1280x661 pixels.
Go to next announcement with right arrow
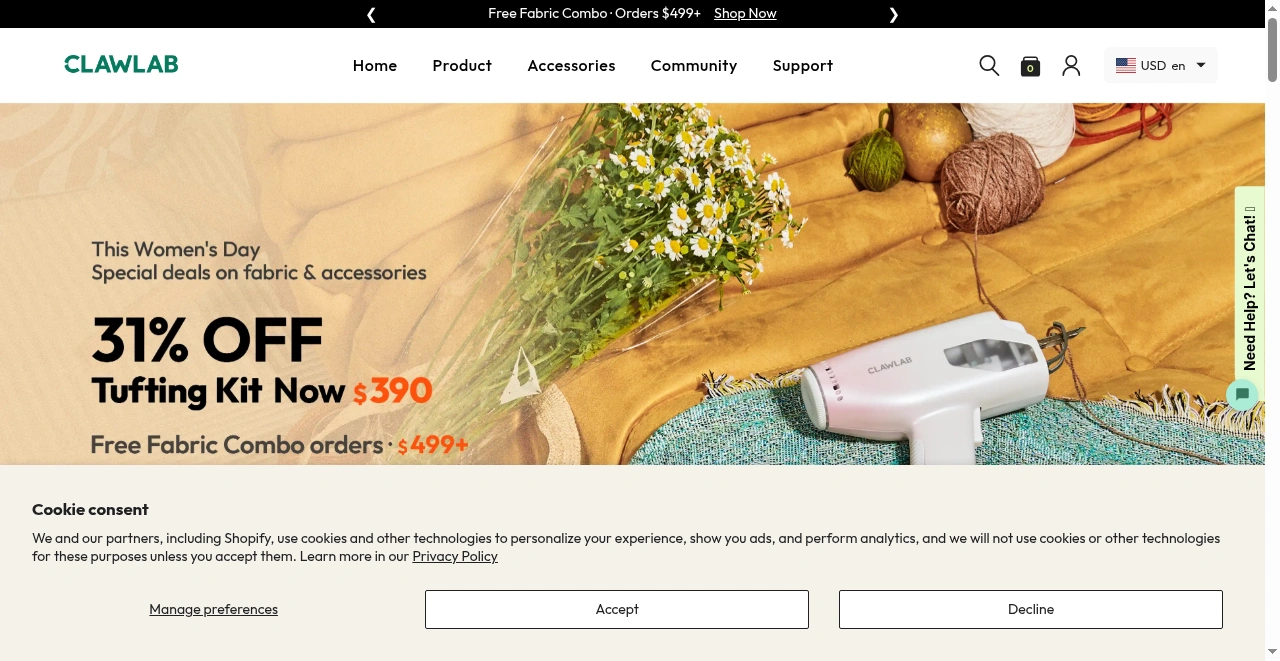894,14
